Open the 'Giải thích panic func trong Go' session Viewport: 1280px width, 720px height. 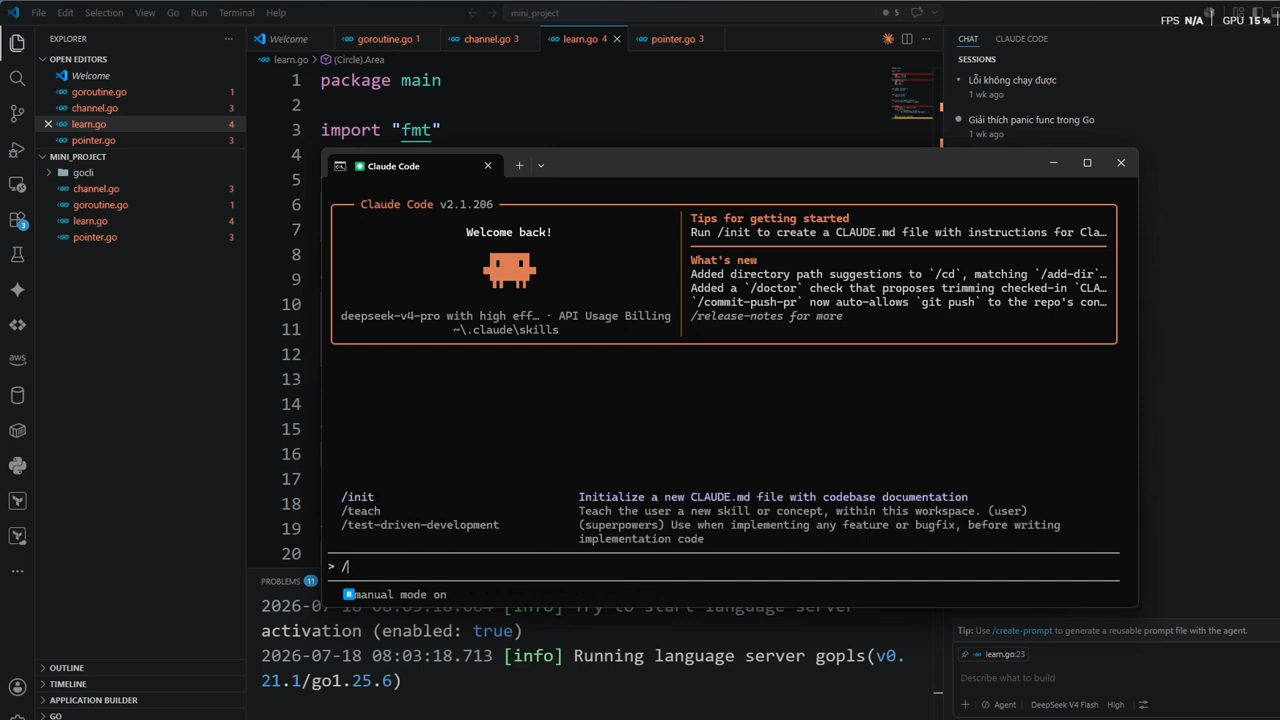(x=1031, y=120)
